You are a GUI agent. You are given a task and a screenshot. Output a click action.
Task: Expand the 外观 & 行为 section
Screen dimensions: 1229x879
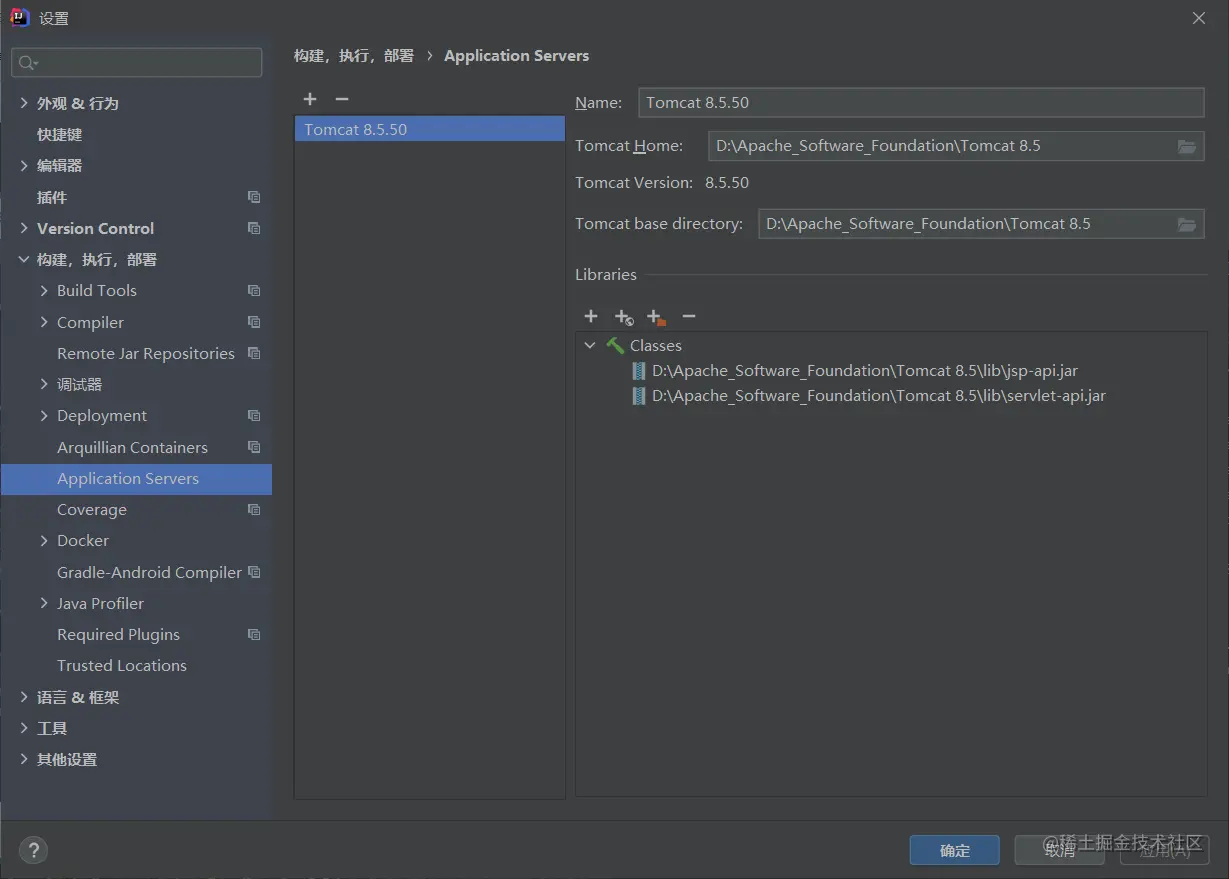click(24, 103)
